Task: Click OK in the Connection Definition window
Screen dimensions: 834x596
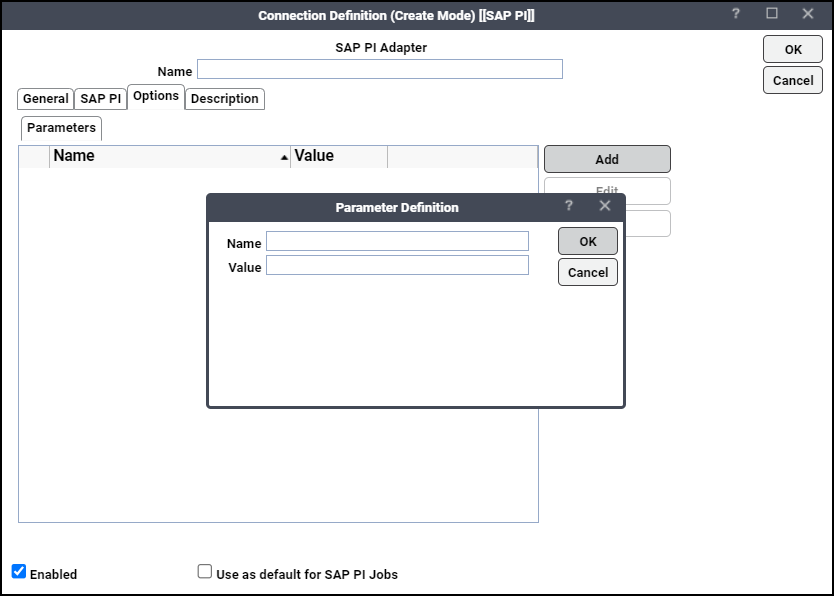Action: (x=793, y=49)
